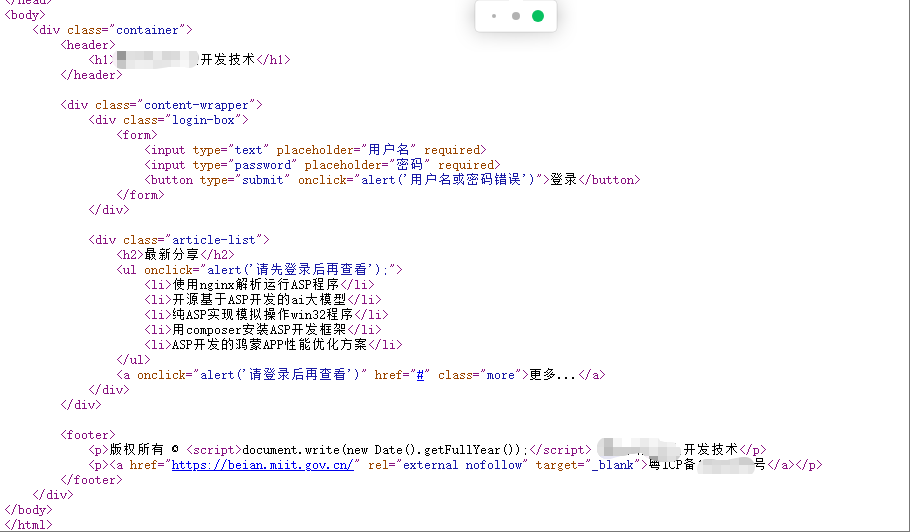Click the opening body tag line
Viewport: 910px width, 532px height.
tap(25, 15)
